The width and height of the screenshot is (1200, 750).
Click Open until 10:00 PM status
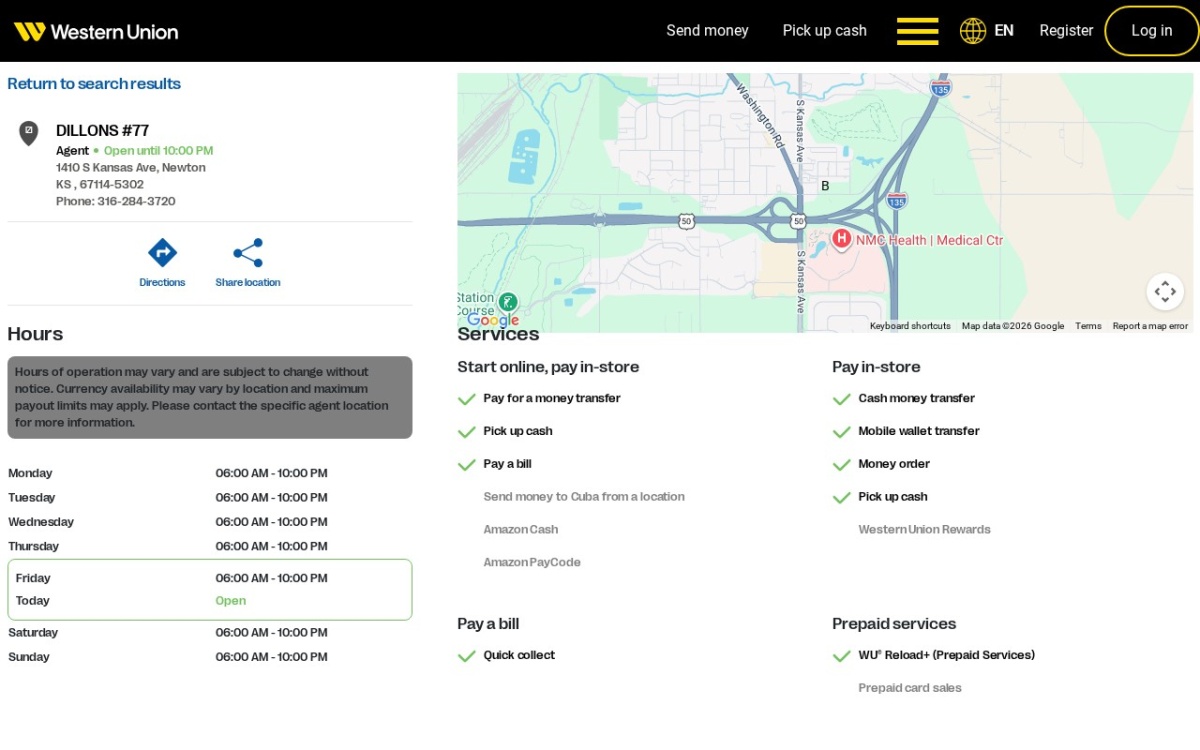159,151
